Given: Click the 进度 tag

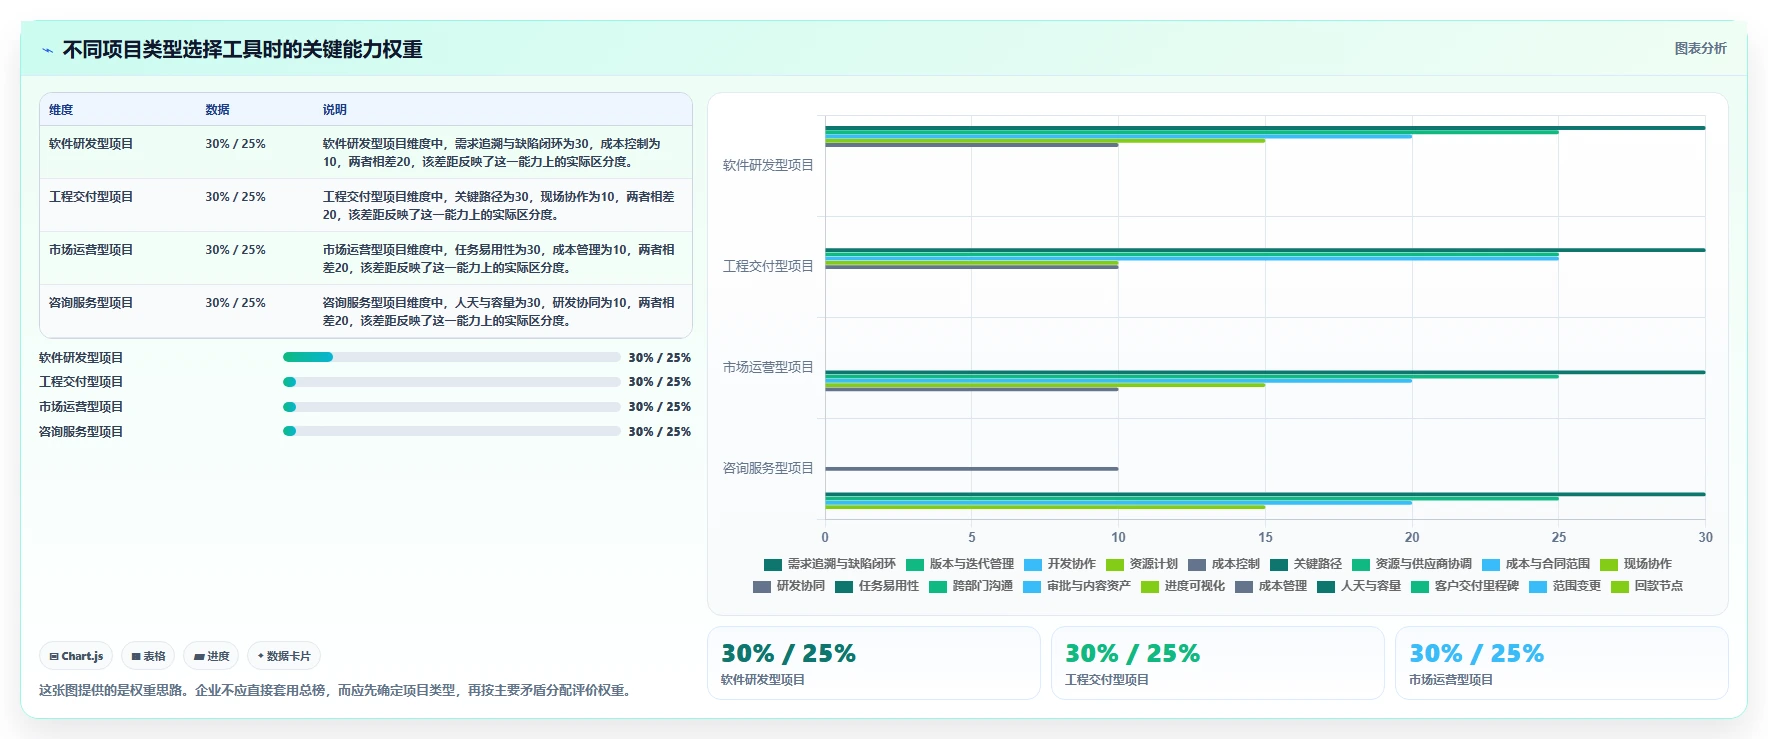Looking at the screenshot, I should (211, 656).
